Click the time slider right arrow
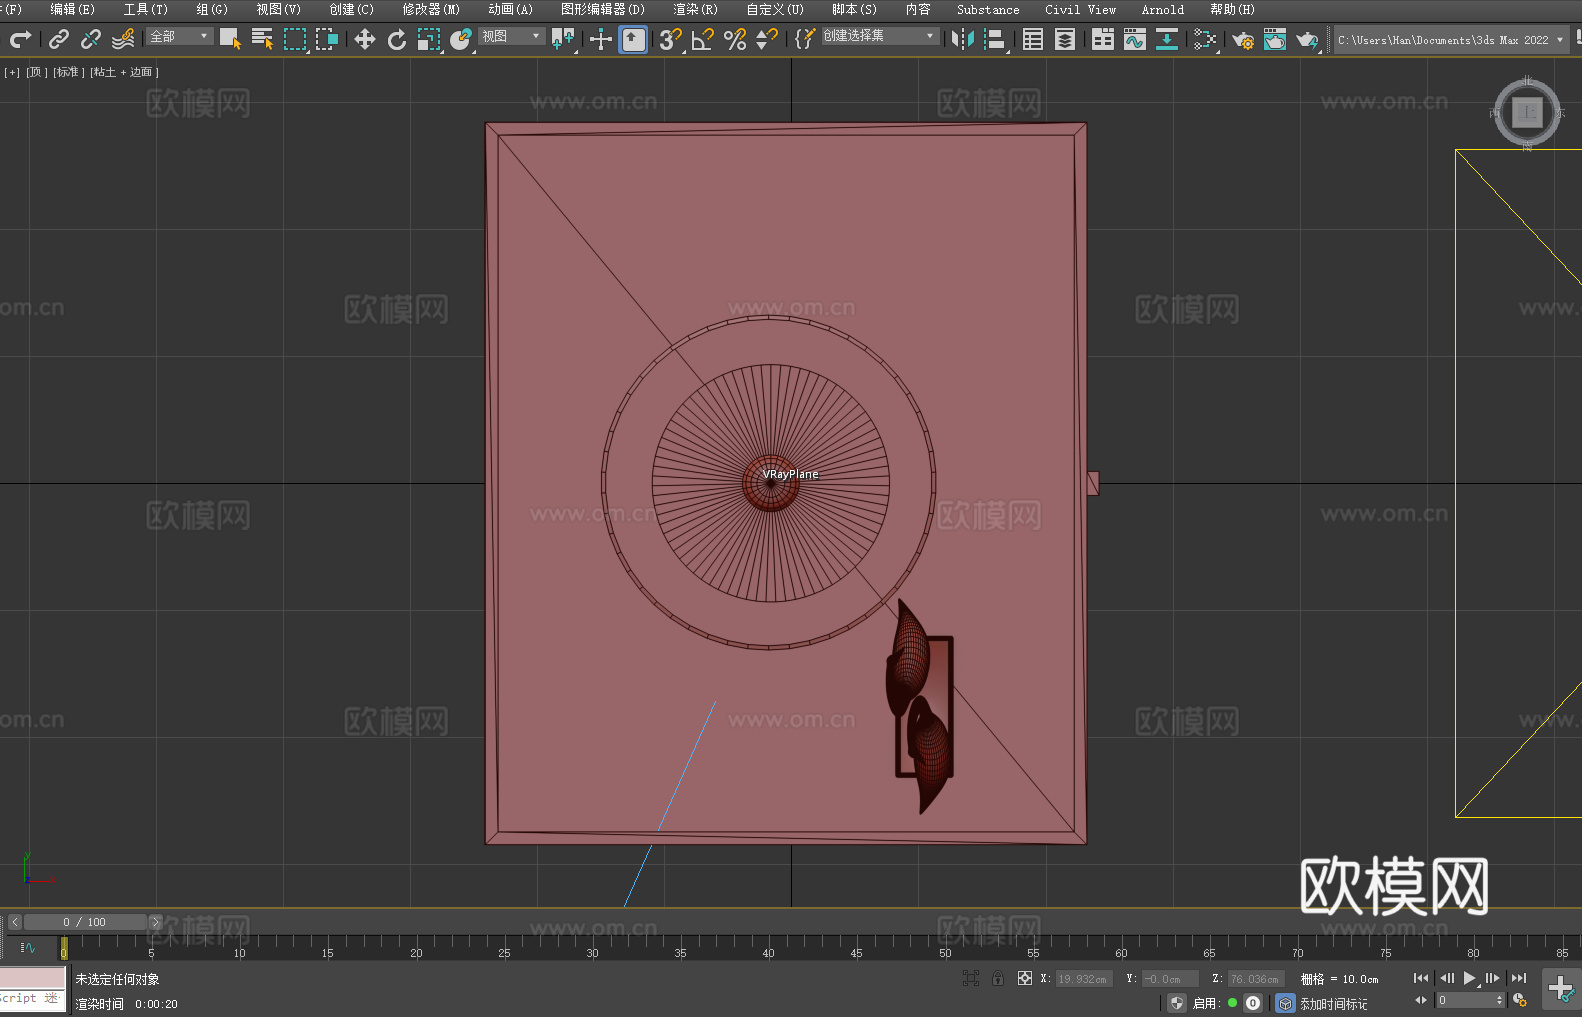The height and width of the screenshot is (1017, 1582). click(x=155, y=922)
